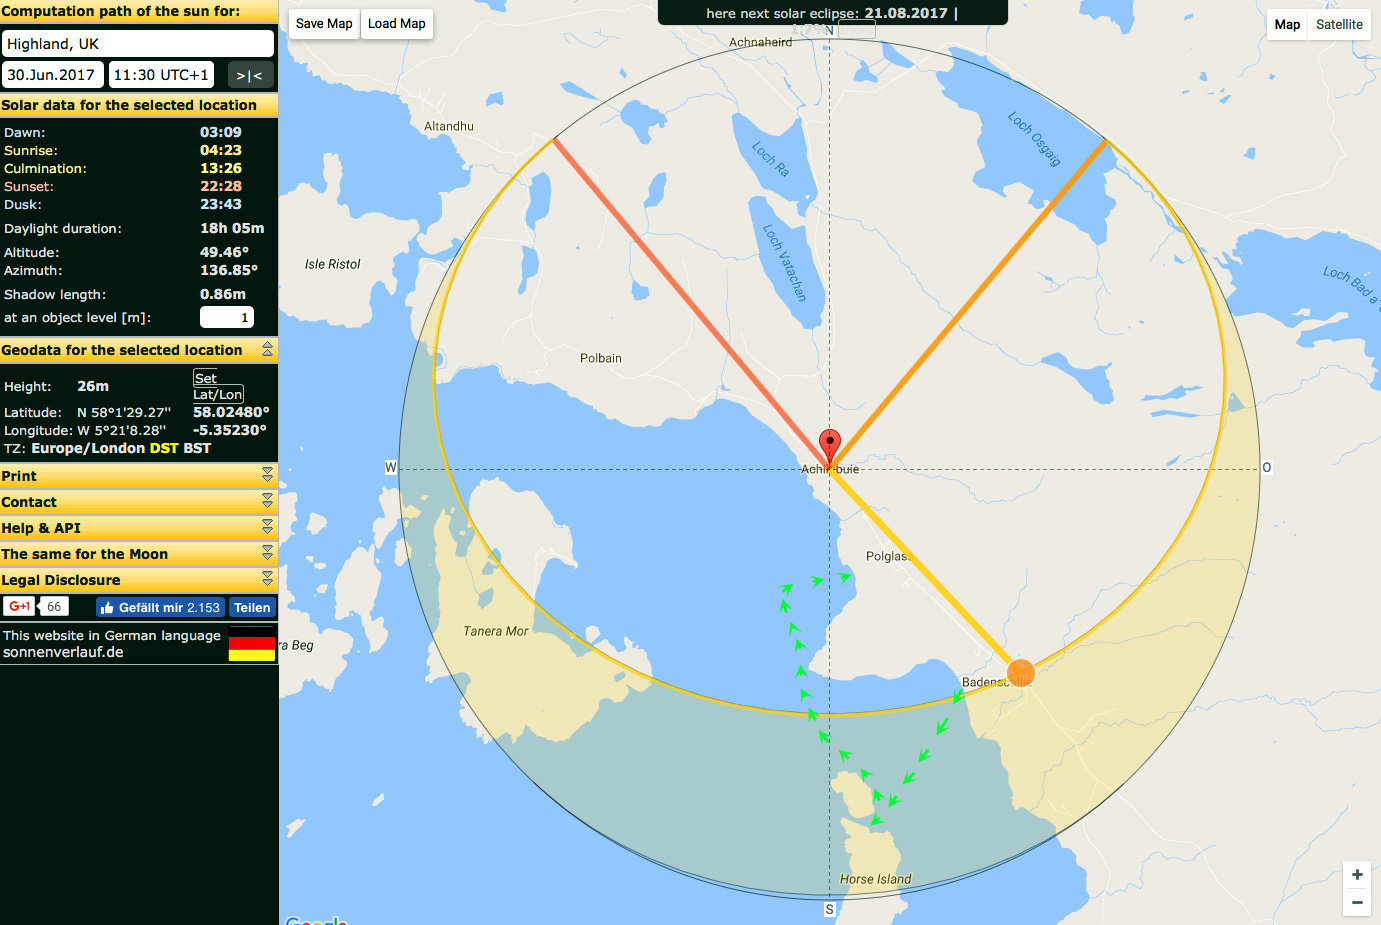Click the German flag icon
This screenshot has width=1381, height=925.
[x=251, y=644]
